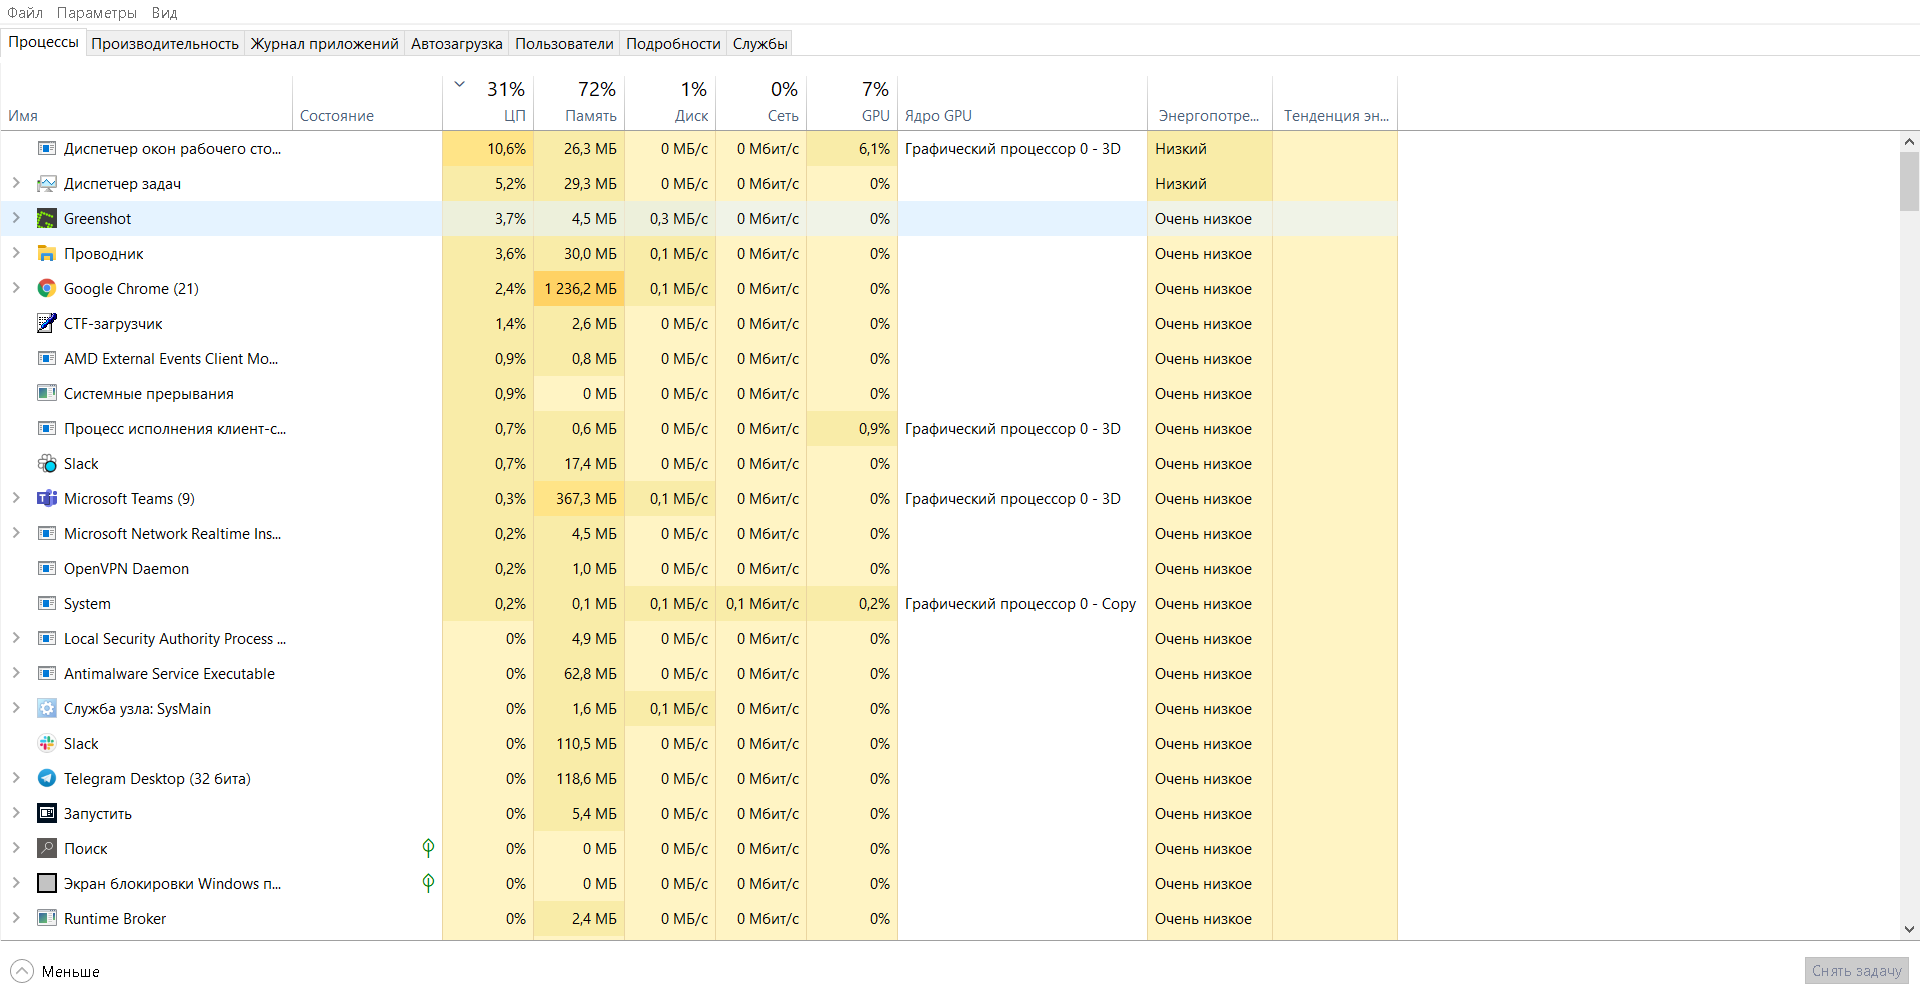The width and height of the screenshot is (1920, 999).
Task: Click the Поиск search process icon
Action: coord(46,849)
